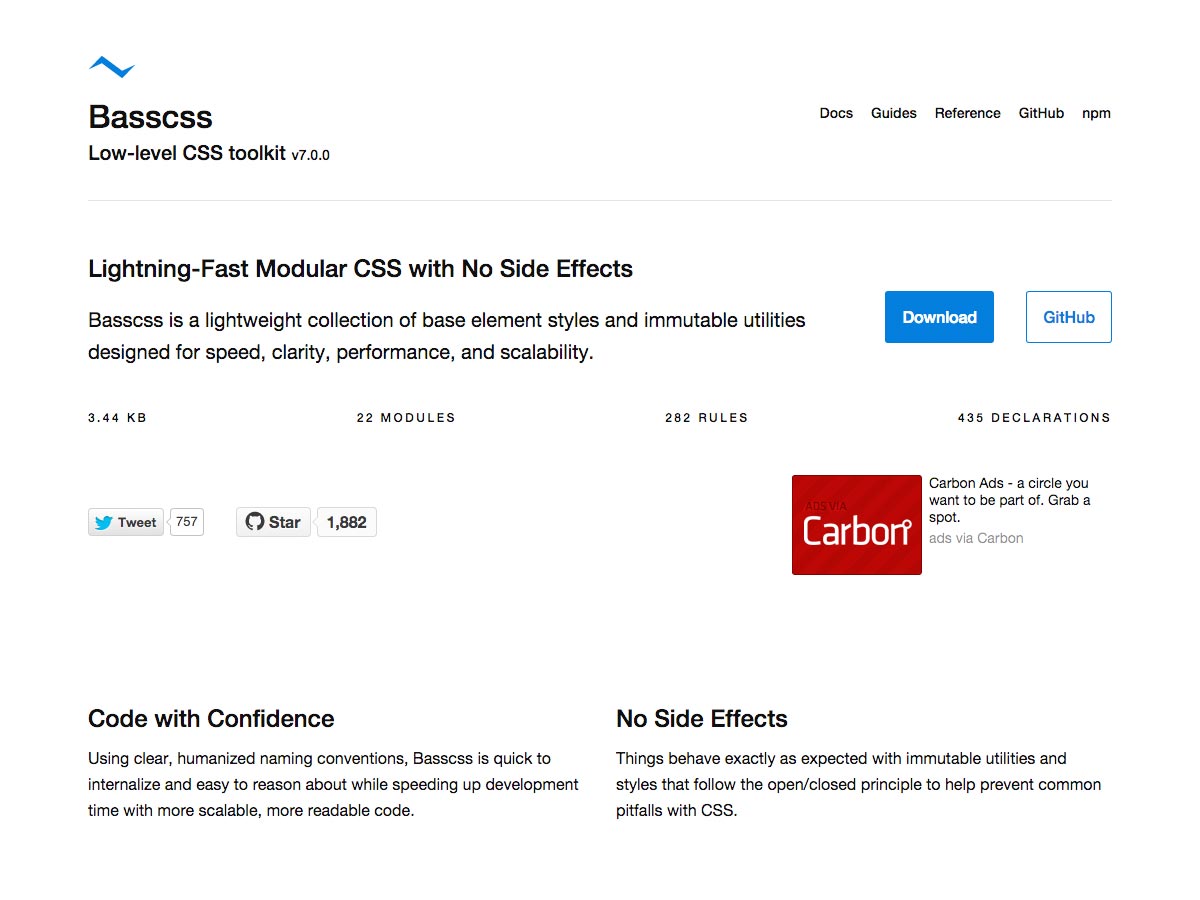This screenshot has width=1200, height=900.
Task: Open the npm link in navigation
Action: [1096, 113]
